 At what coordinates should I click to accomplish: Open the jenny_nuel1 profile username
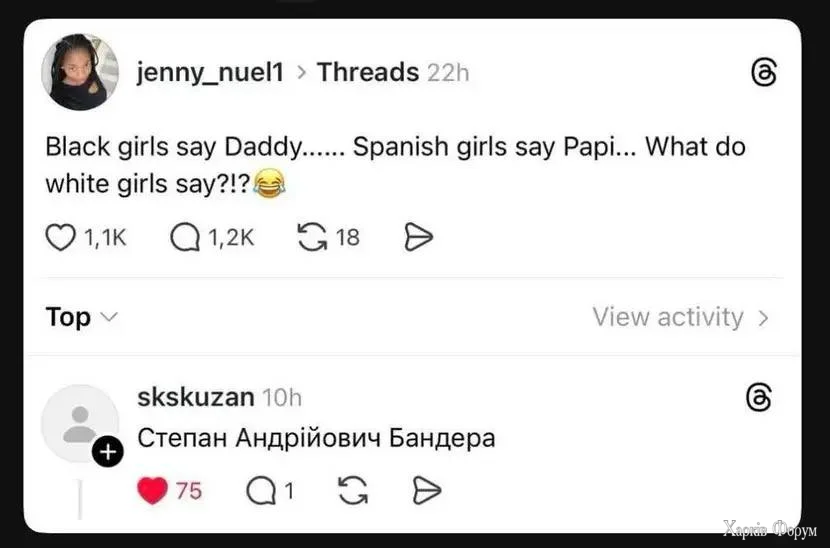[210, 73]
